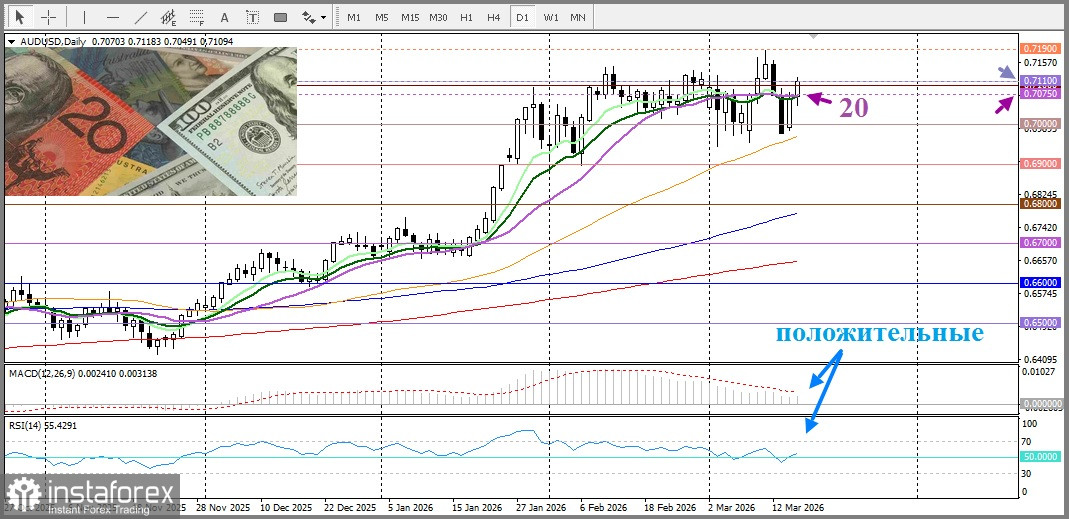Viewport: 1069px width, 519px height.
Task: Select the trendline drawing tool
Action: pyautogui.click(x=140, y=17)
